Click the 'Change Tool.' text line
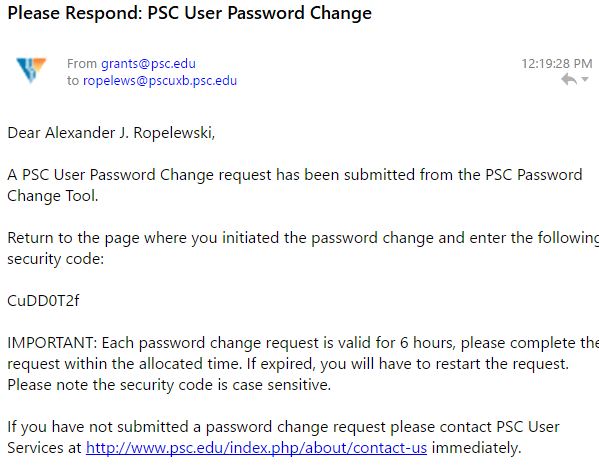The image size is (599, 473). tap(53, 196)
